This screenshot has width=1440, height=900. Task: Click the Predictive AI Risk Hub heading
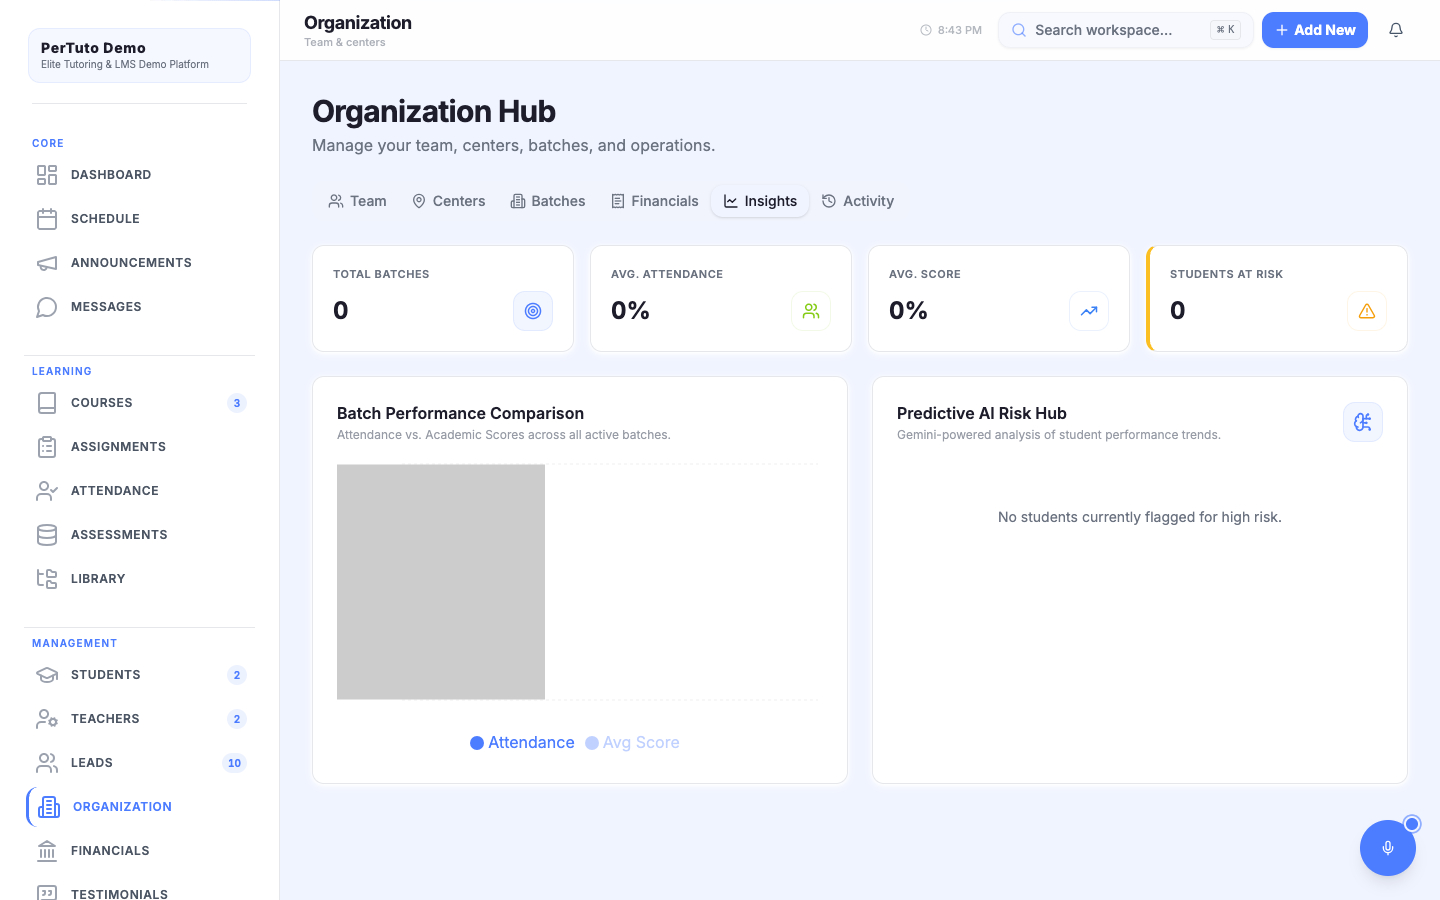[x=982, y=413]
